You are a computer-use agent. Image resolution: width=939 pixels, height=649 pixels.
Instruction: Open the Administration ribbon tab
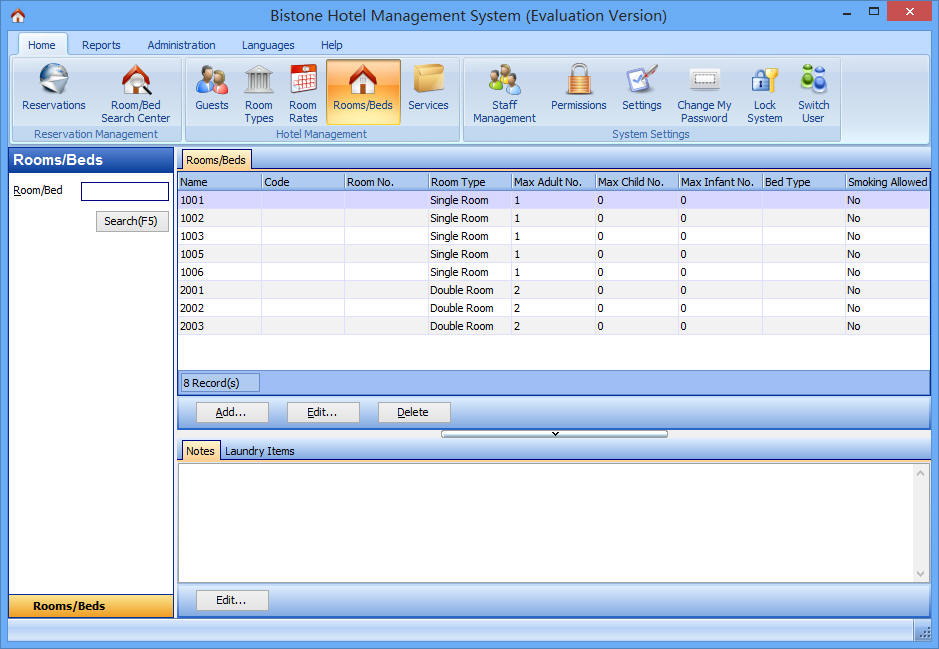click(181, 45)
